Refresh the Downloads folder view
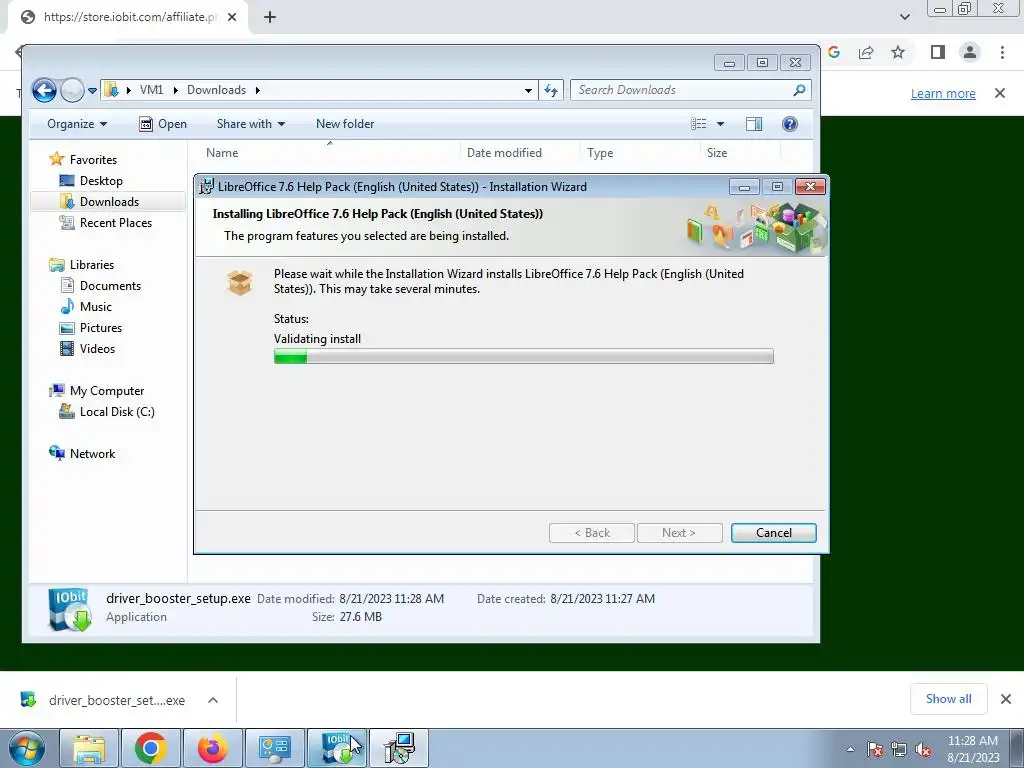1024x768 pixels. pos(551,91)
